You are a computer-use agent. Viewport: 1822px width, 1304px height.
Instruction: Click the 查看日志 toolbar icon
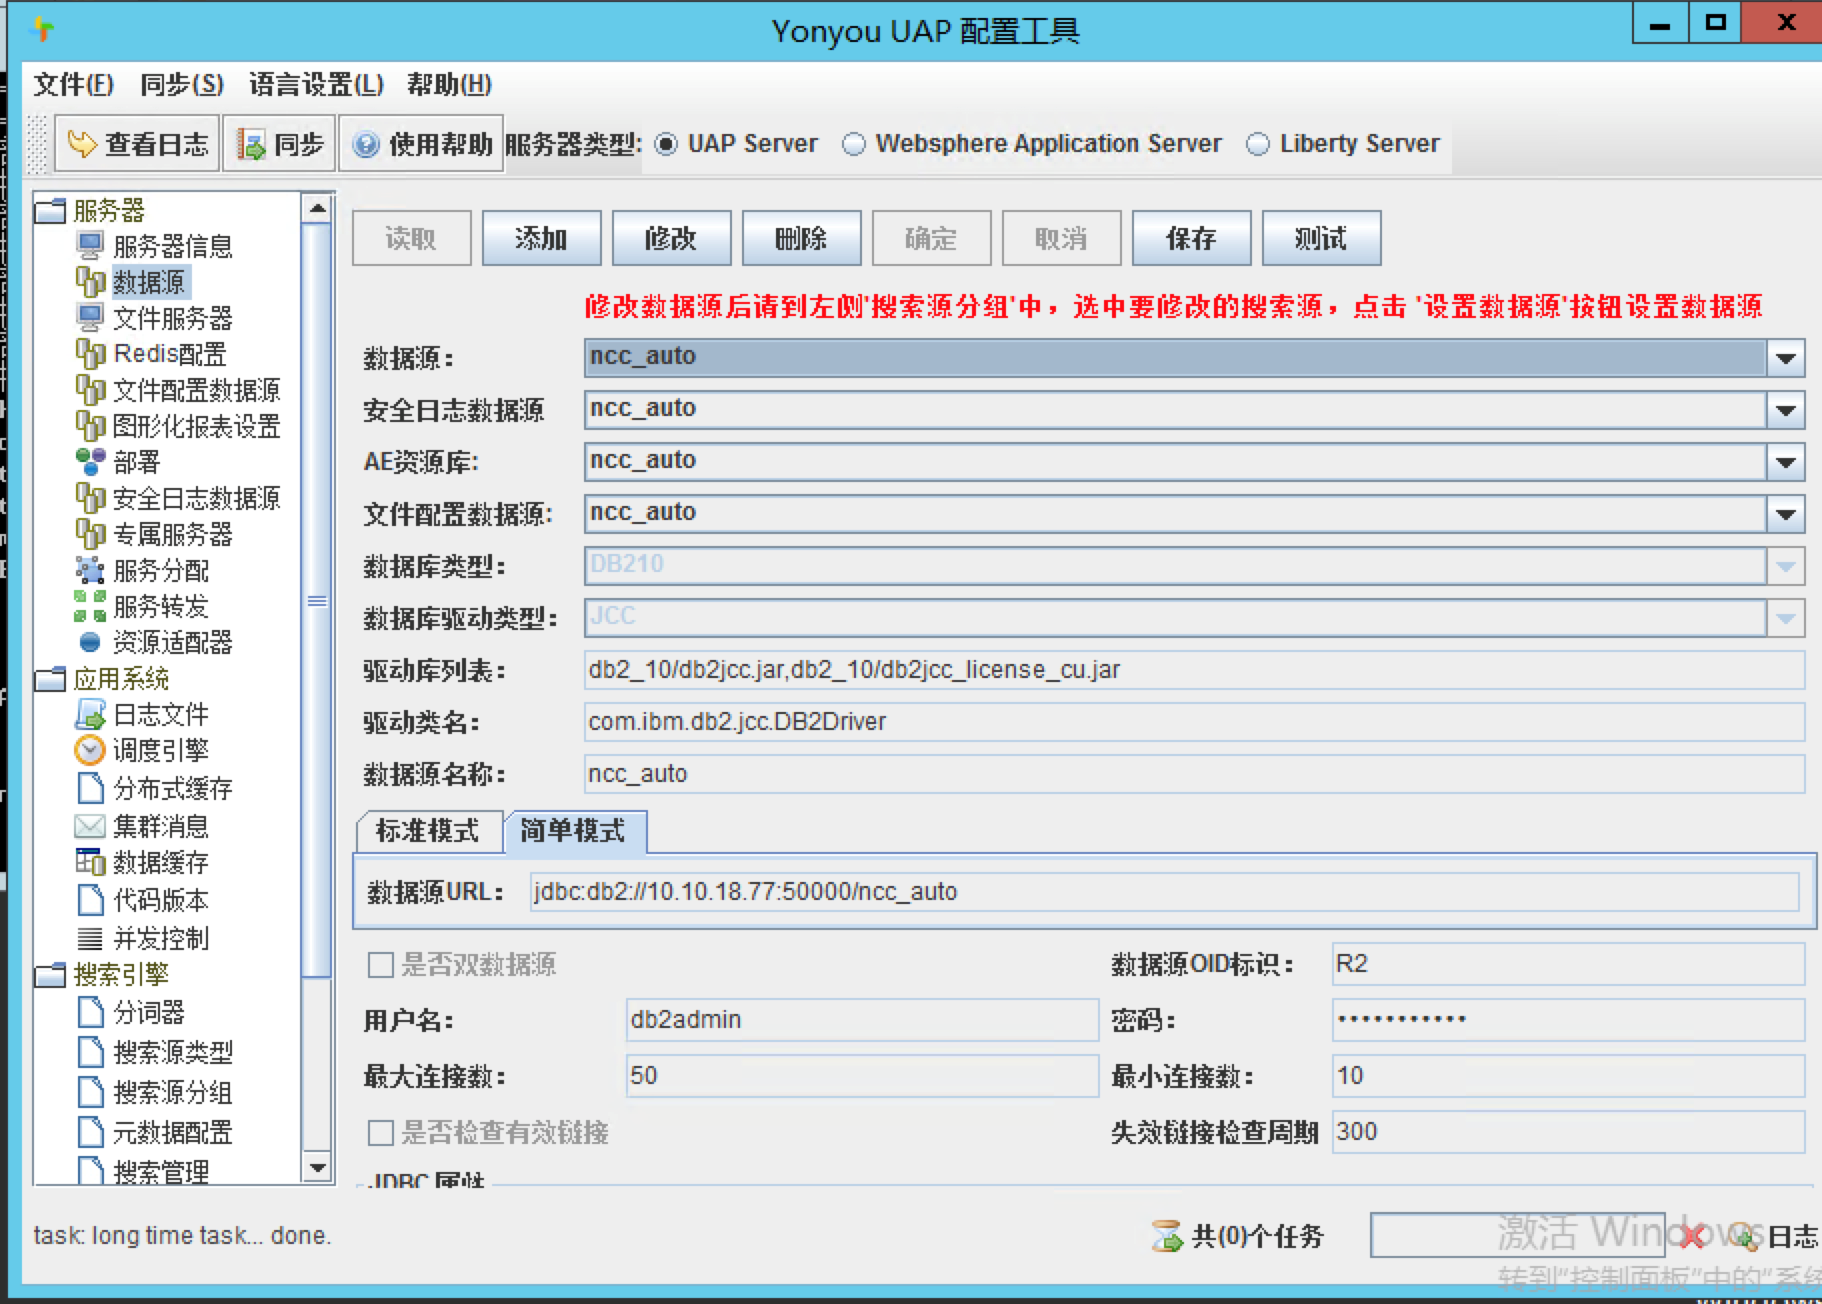(x=81, y=145)
